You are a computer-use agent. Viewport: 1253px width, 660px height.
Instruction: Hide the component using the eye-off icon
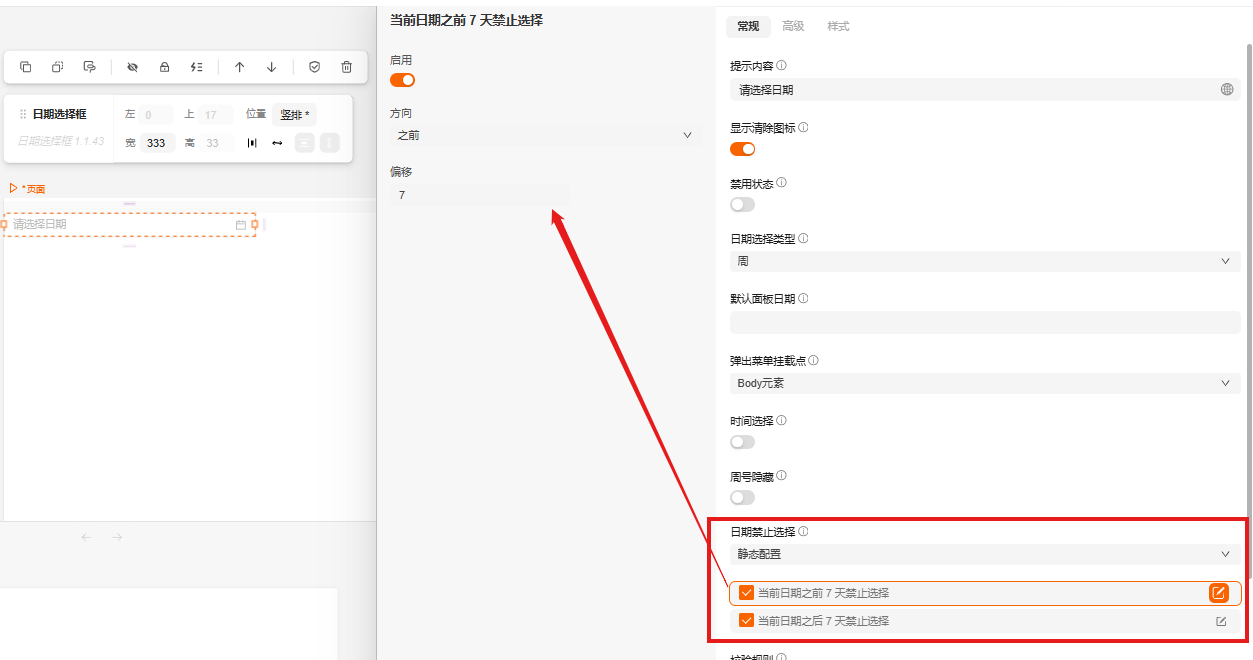(x=131, y=67)
